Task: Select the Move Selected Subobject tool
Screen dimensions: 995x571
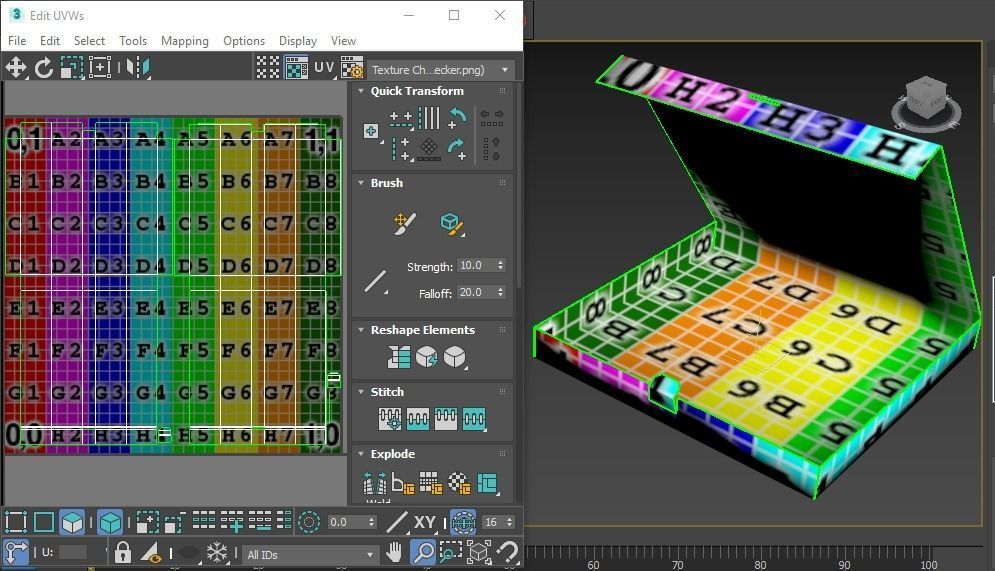Action: coord(16,68)
